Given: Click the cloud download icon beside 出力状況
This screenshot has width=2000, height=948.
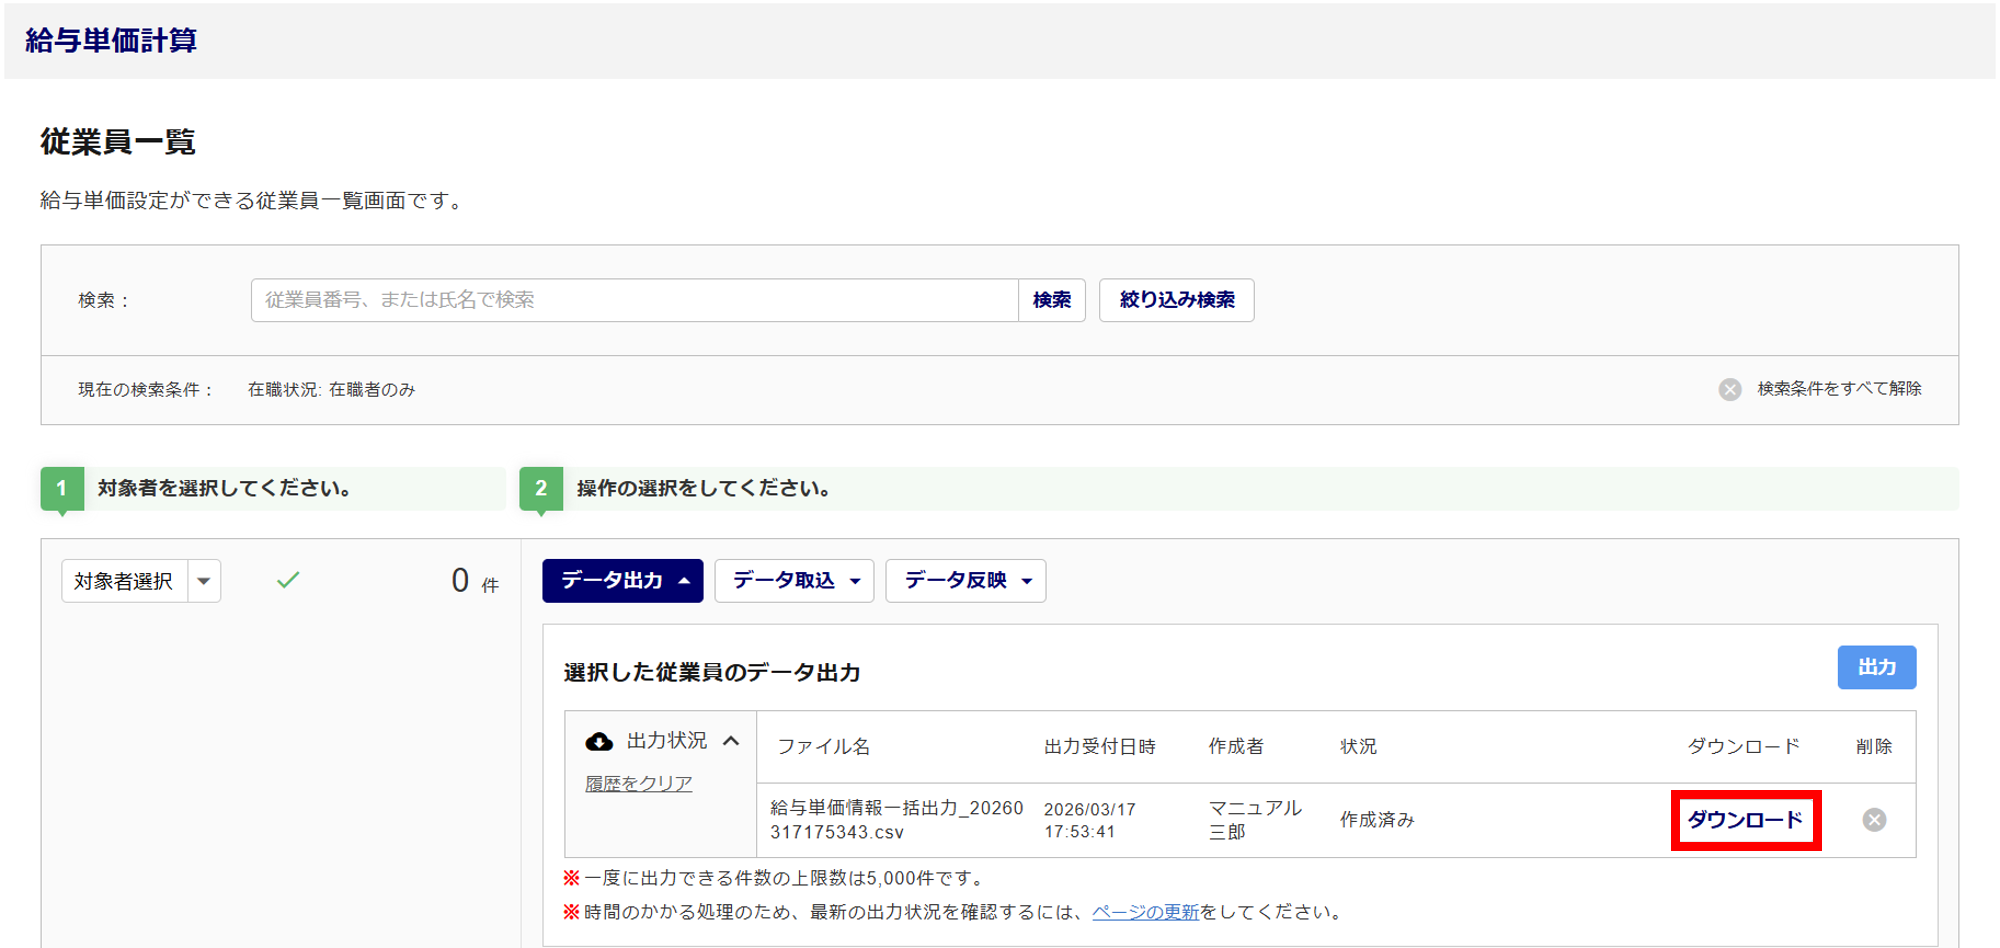Looking at the screenshot, I should pyautogui.click(x=599, y=741).
